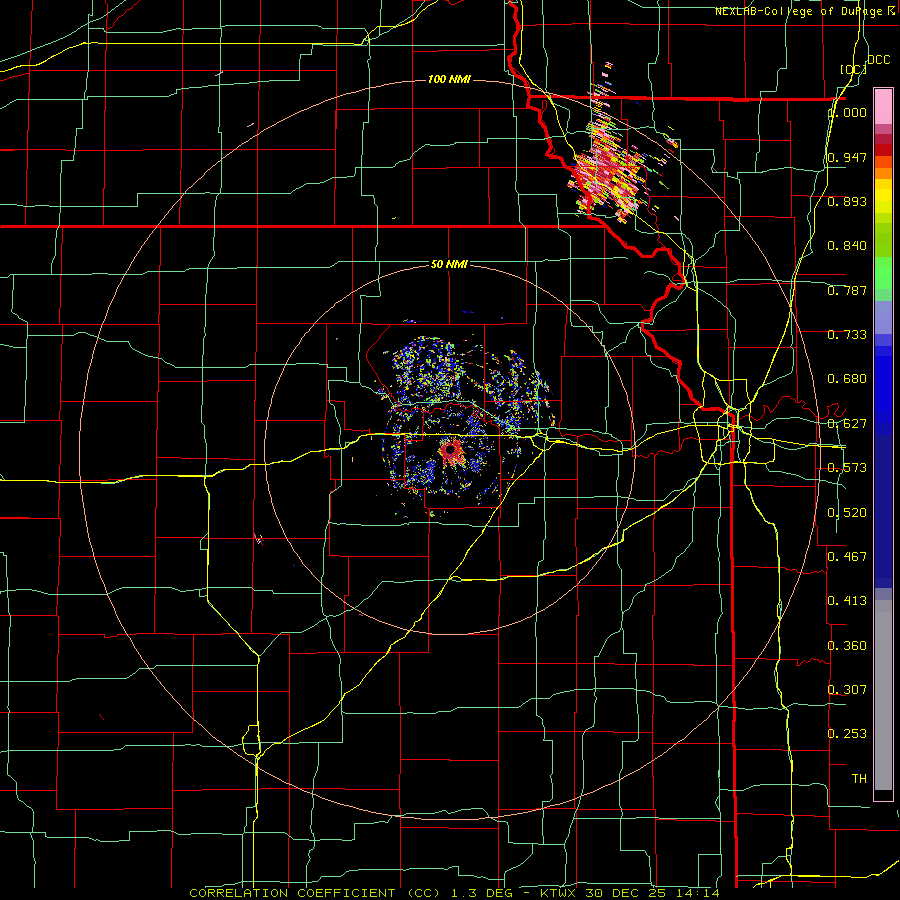Image resolution: width=900 pixels, height=900 pixels.
Task: Click the 100 NMI range ring label
Action: (449, 79)
